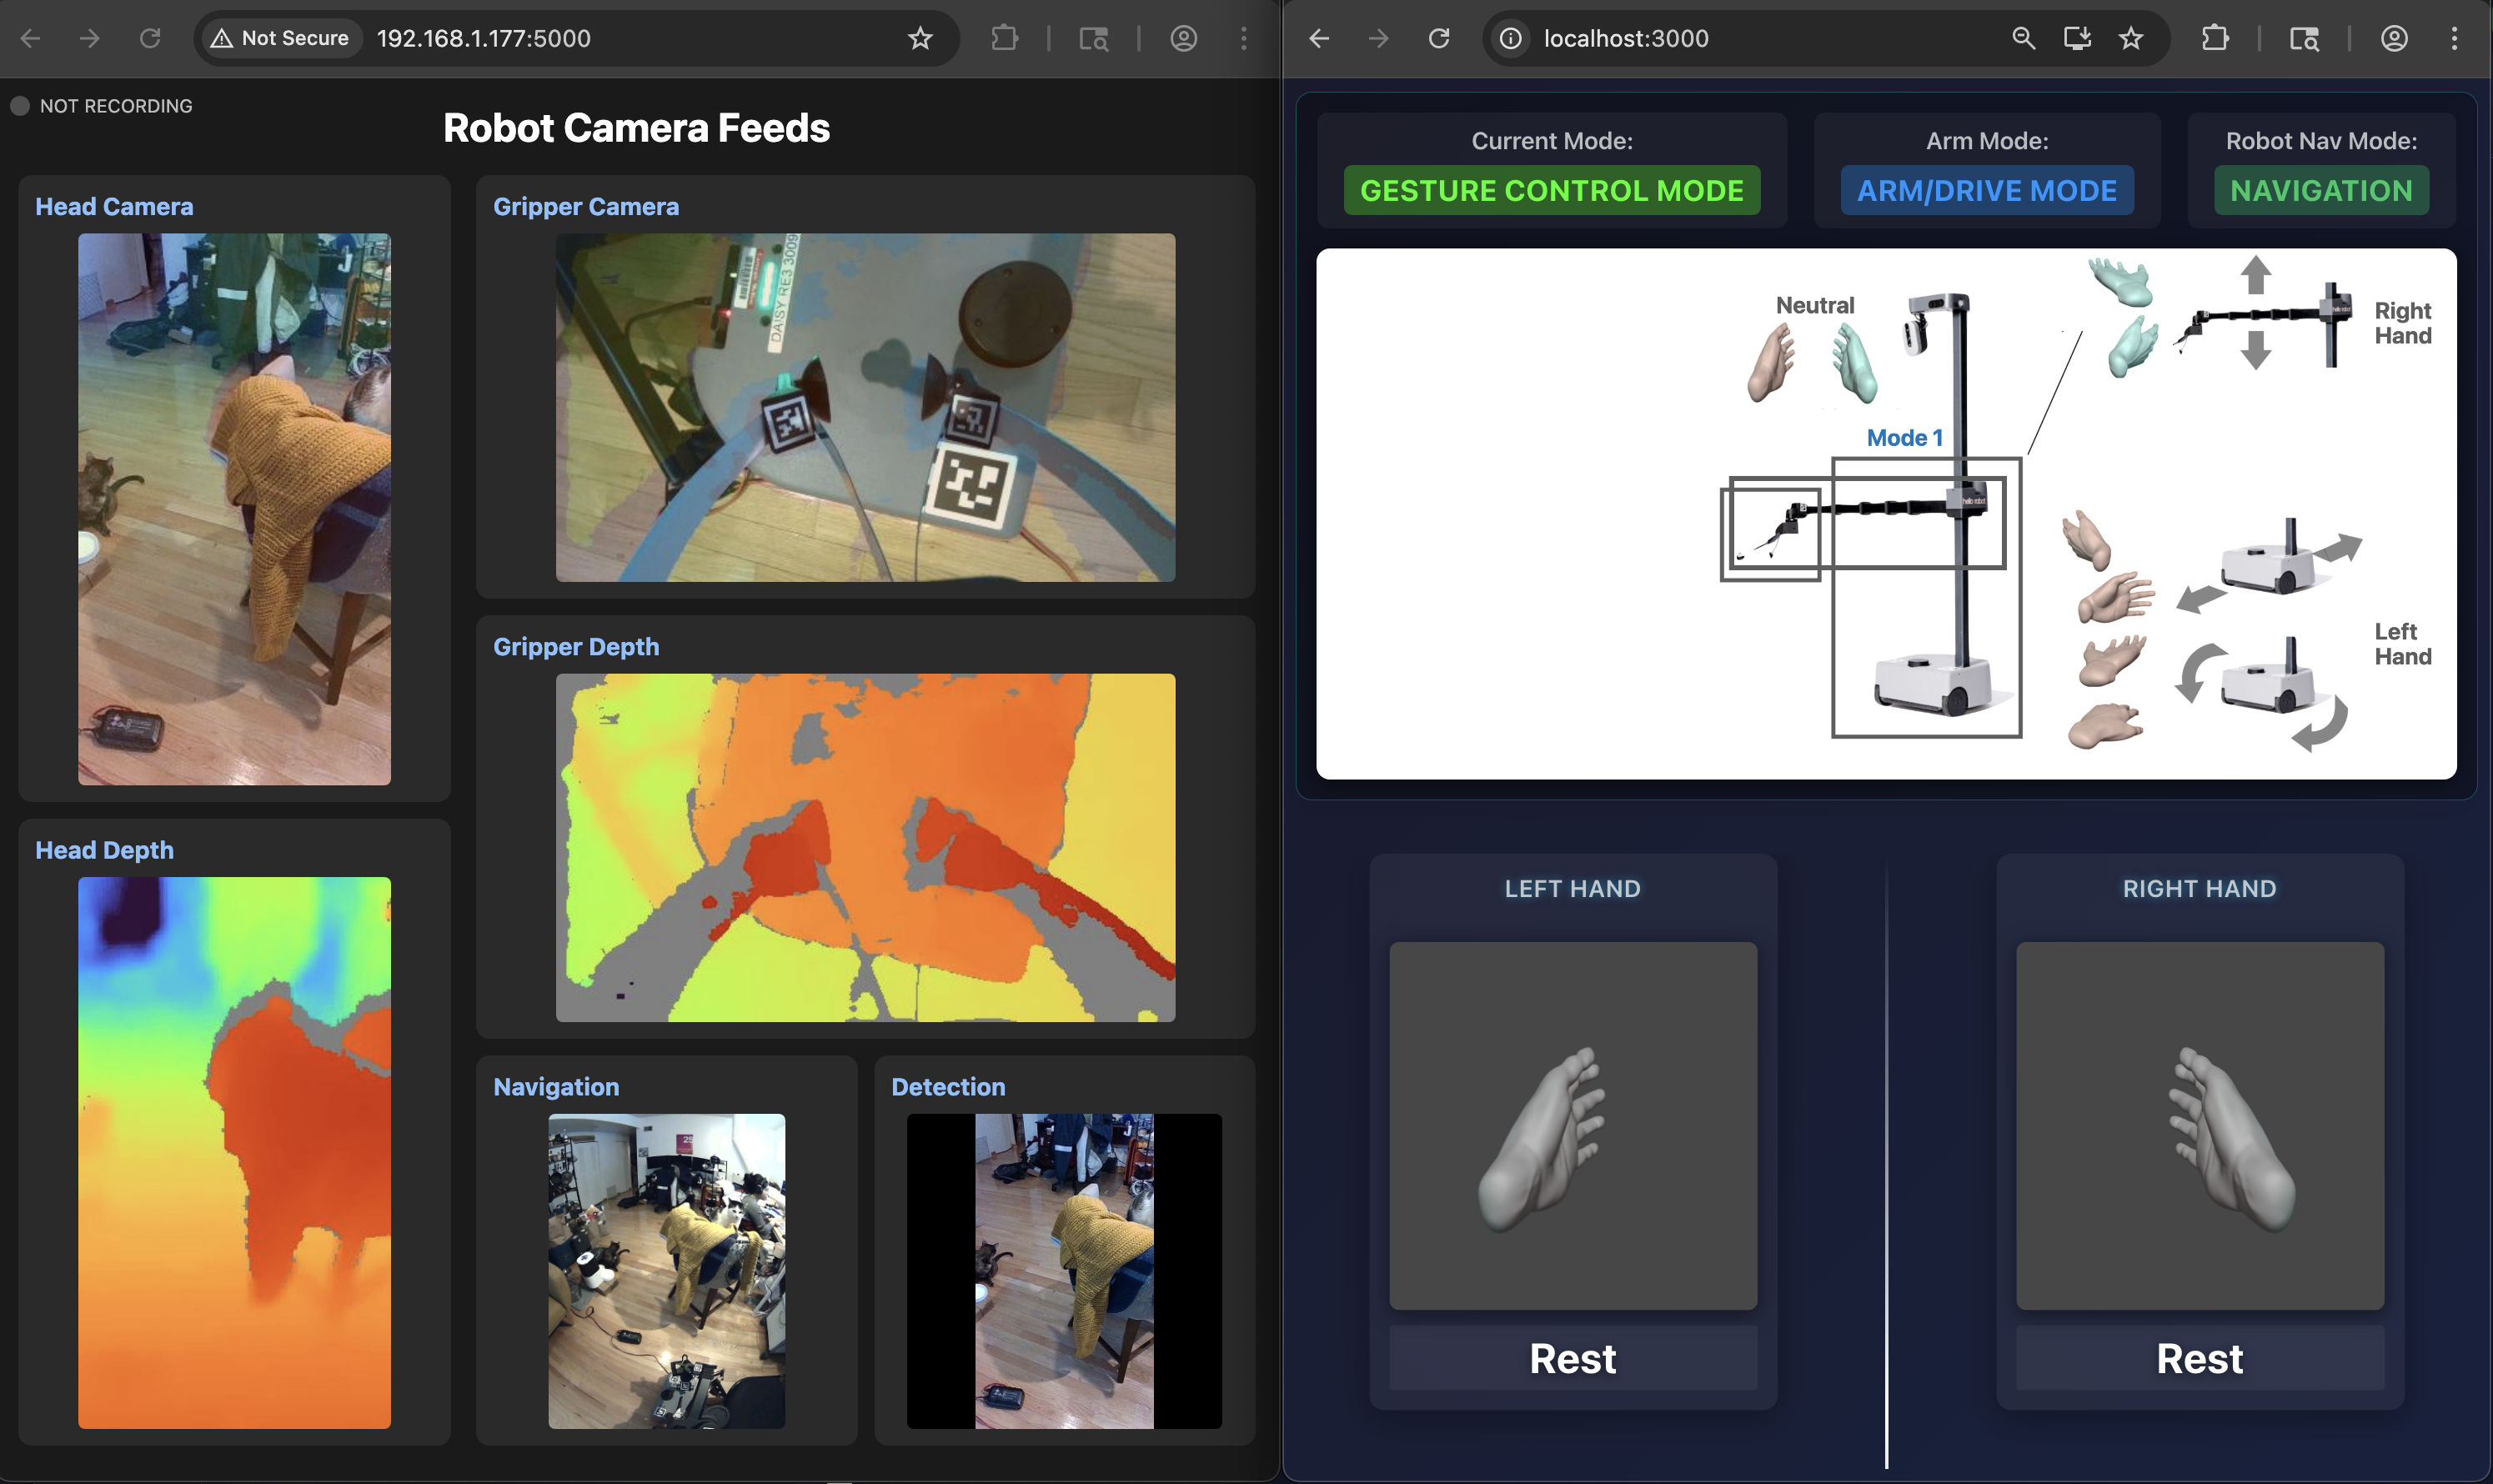Click Not Secure site info badge
Image resolution: width=2493 pixels, height=1484 pixels.
[280, 38]
